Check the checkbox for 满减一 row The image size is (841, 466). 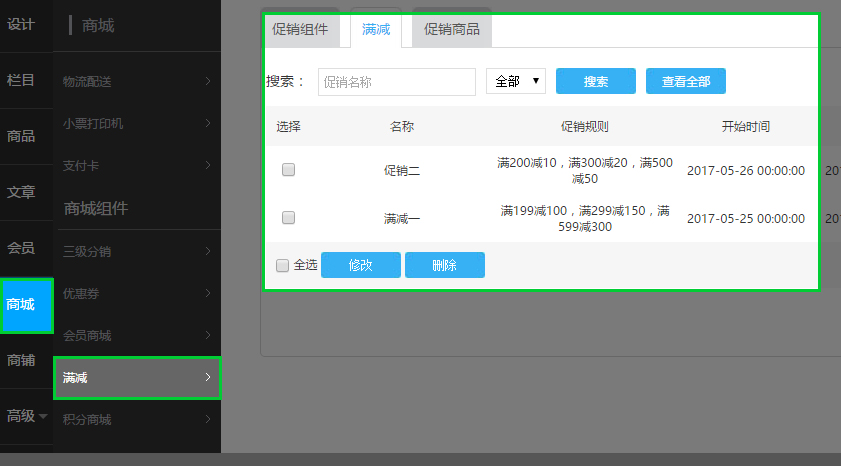click(288, 217)
